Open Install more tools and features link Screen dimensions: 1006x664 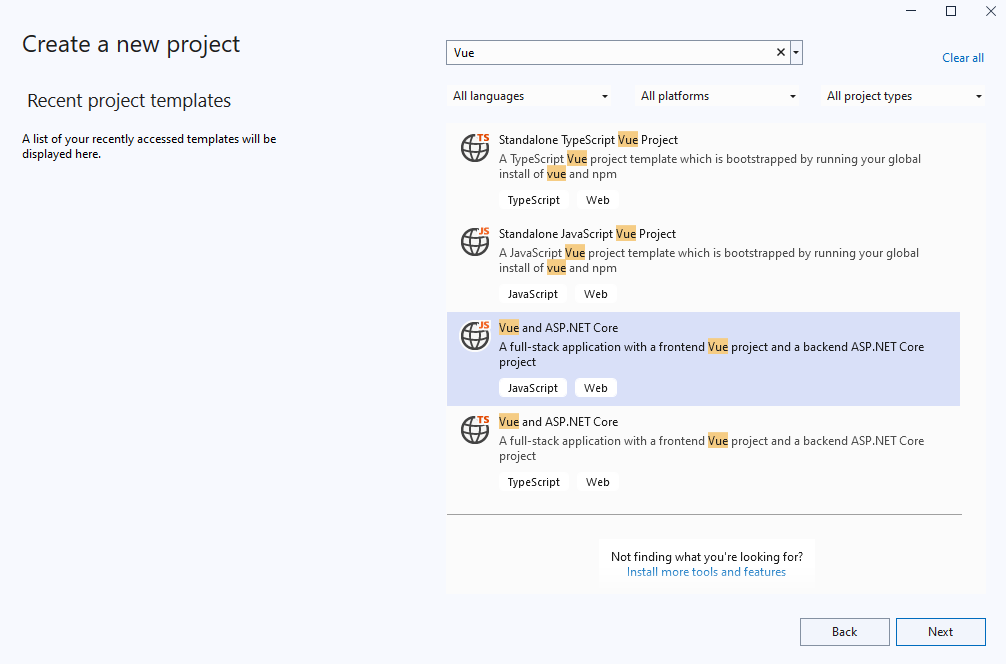(706, 572)
